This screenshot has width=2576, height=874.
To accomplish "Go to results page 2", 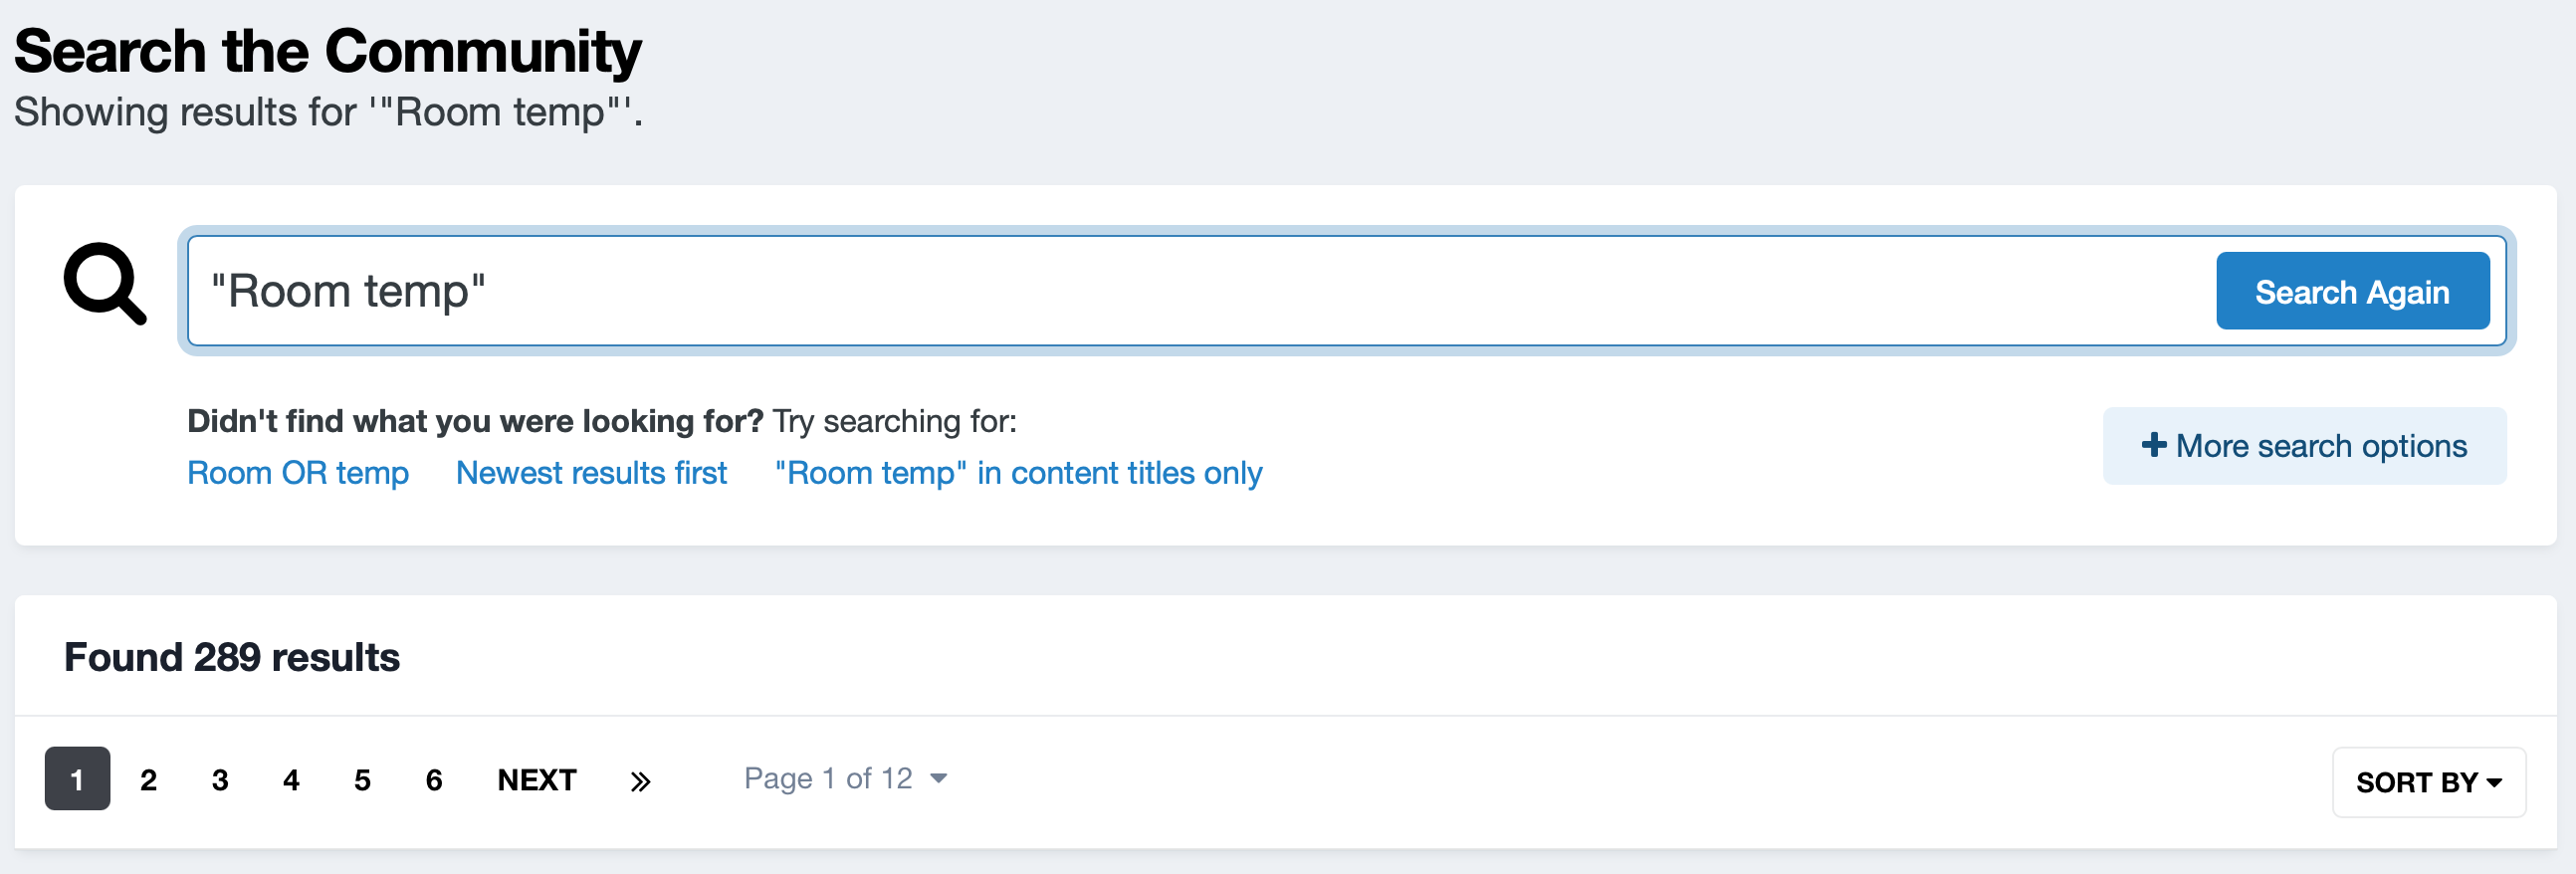I will pos(148,780).
